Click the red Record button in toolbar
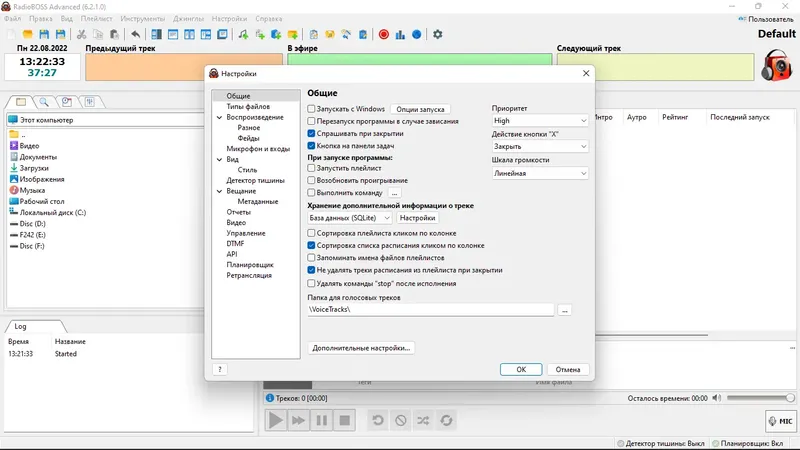800x450 pixels. click(384, 34)
